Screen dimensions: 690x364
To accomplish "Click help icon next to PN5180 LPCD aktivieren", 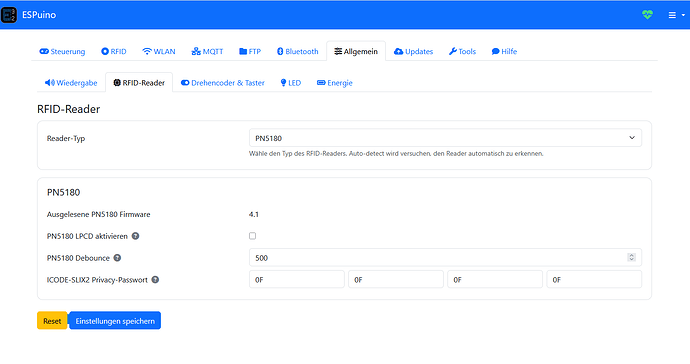I will click(136, 236).
